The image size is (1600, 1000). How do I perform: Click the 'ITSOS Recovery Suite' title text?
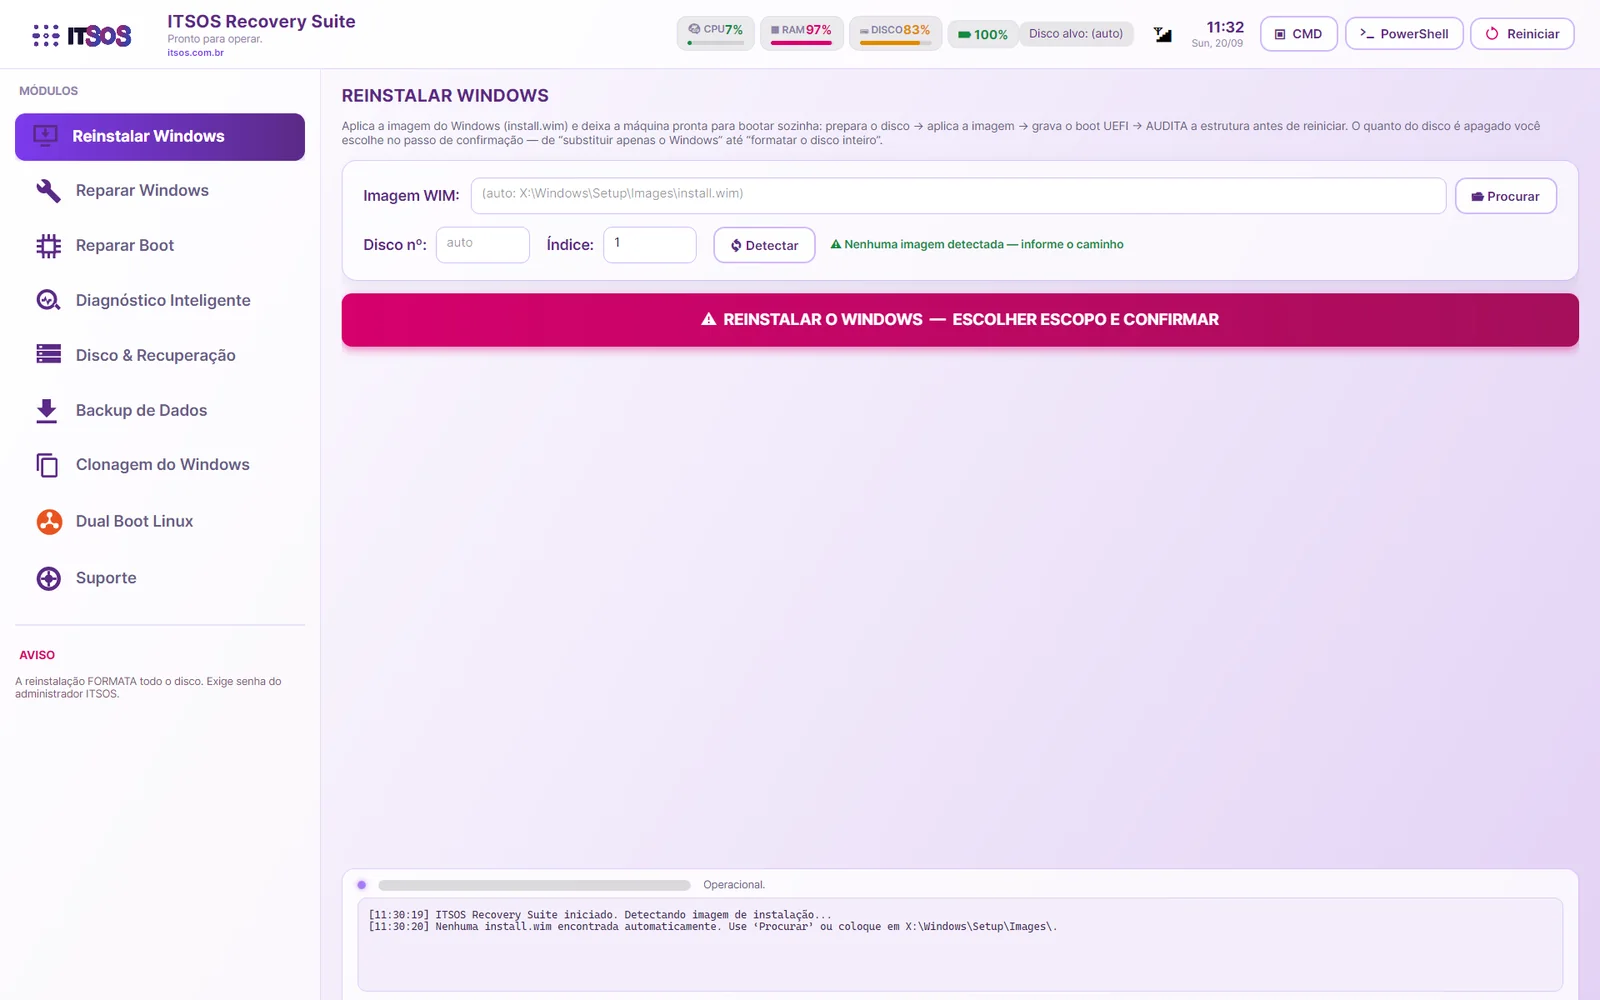pos(261,22)
